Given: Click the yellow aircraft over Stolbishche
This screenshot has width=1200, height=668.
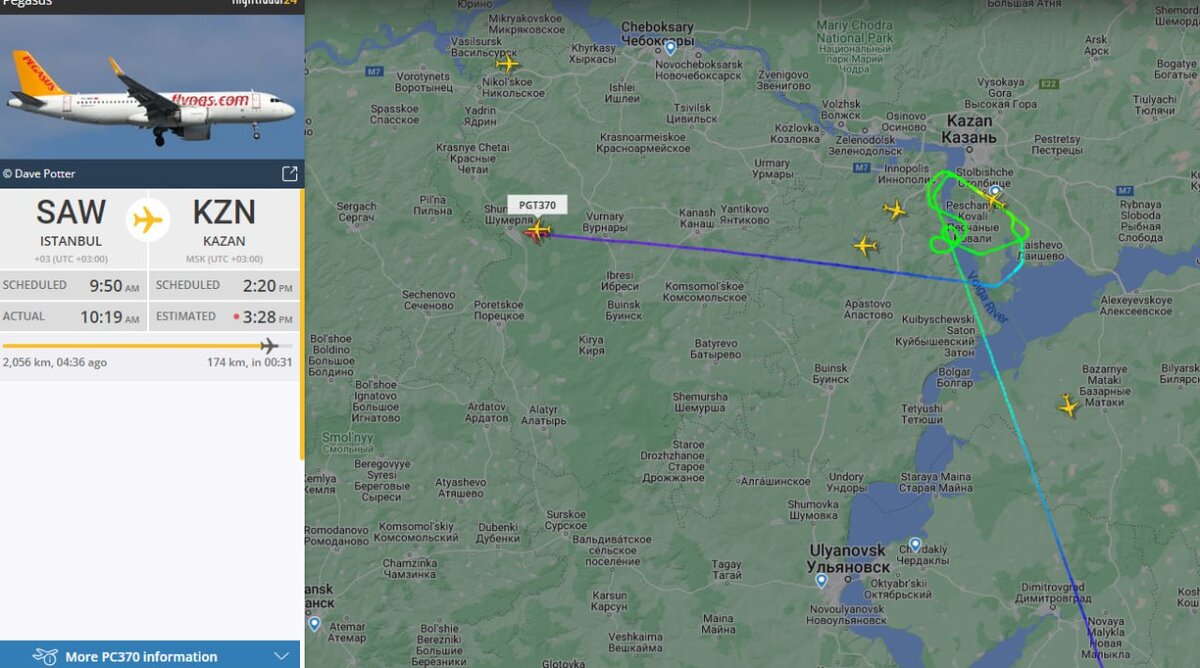Looking at the screenshot, I should click(992, 201).
